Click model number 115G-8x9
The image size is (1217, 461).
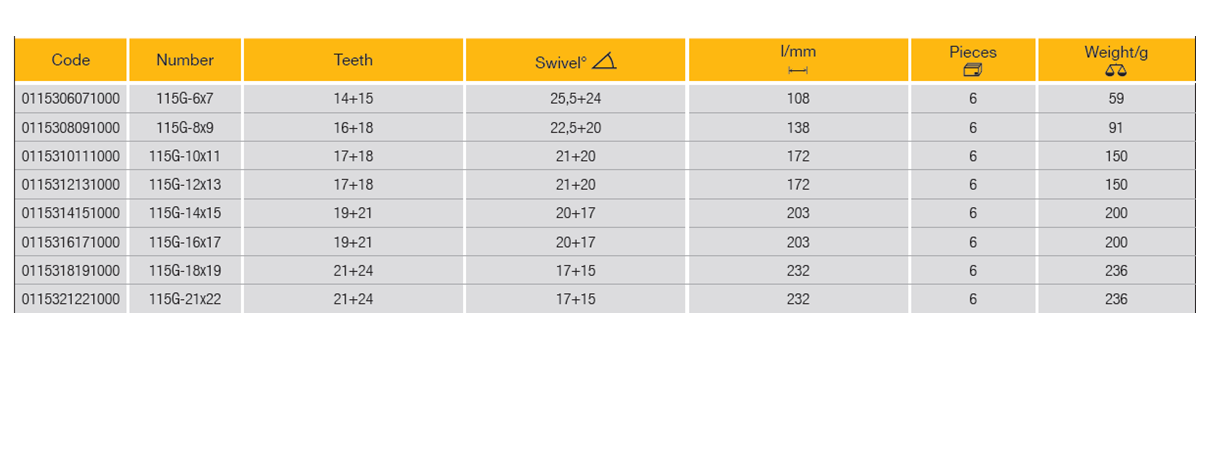point(185,128)
